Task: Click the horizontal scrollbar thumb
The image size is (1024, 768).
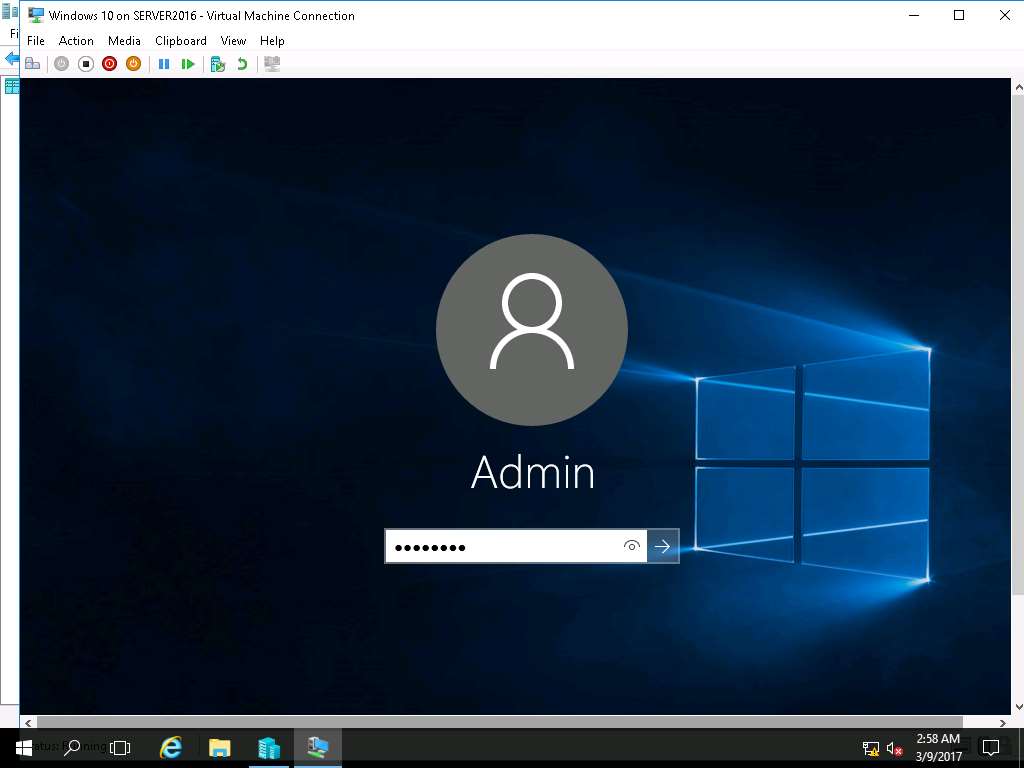Action: pyautogui.click(x=500, y=722)
